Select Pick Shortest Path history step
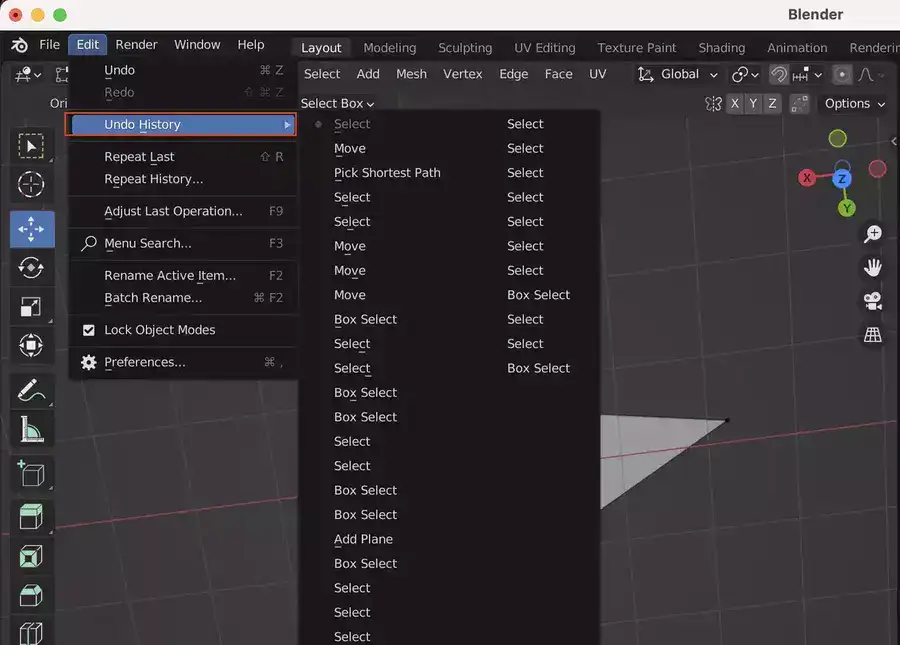This screenshot has width=900, height=645. point(387,173)
